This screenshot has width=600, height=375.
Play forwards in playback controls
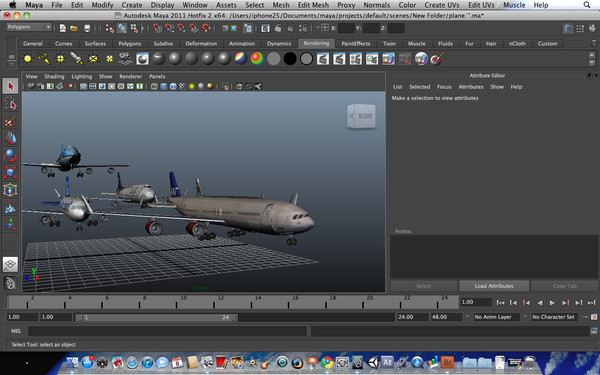[552, 303]
